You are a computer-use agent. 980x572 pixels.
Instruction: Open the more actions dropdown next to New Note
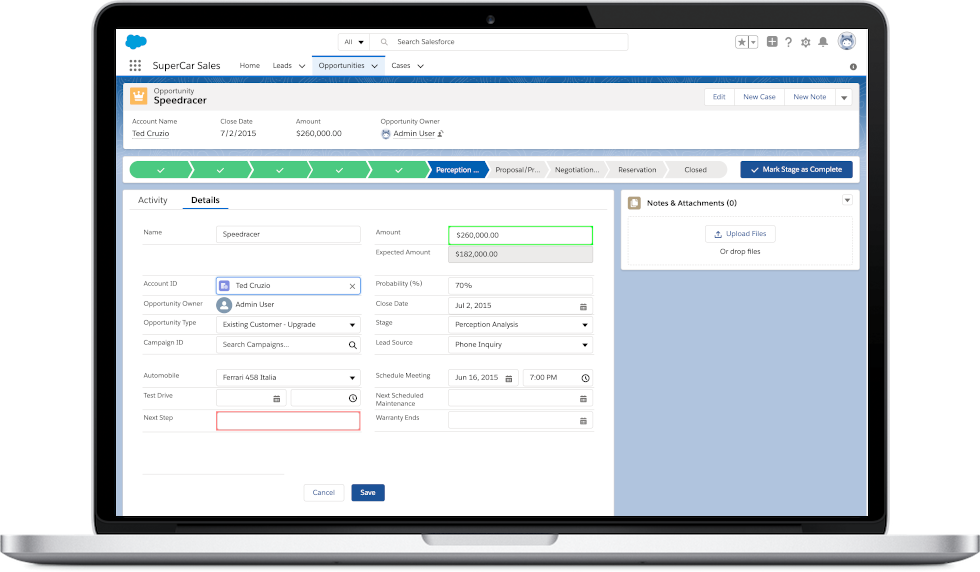tap(844, 97)
